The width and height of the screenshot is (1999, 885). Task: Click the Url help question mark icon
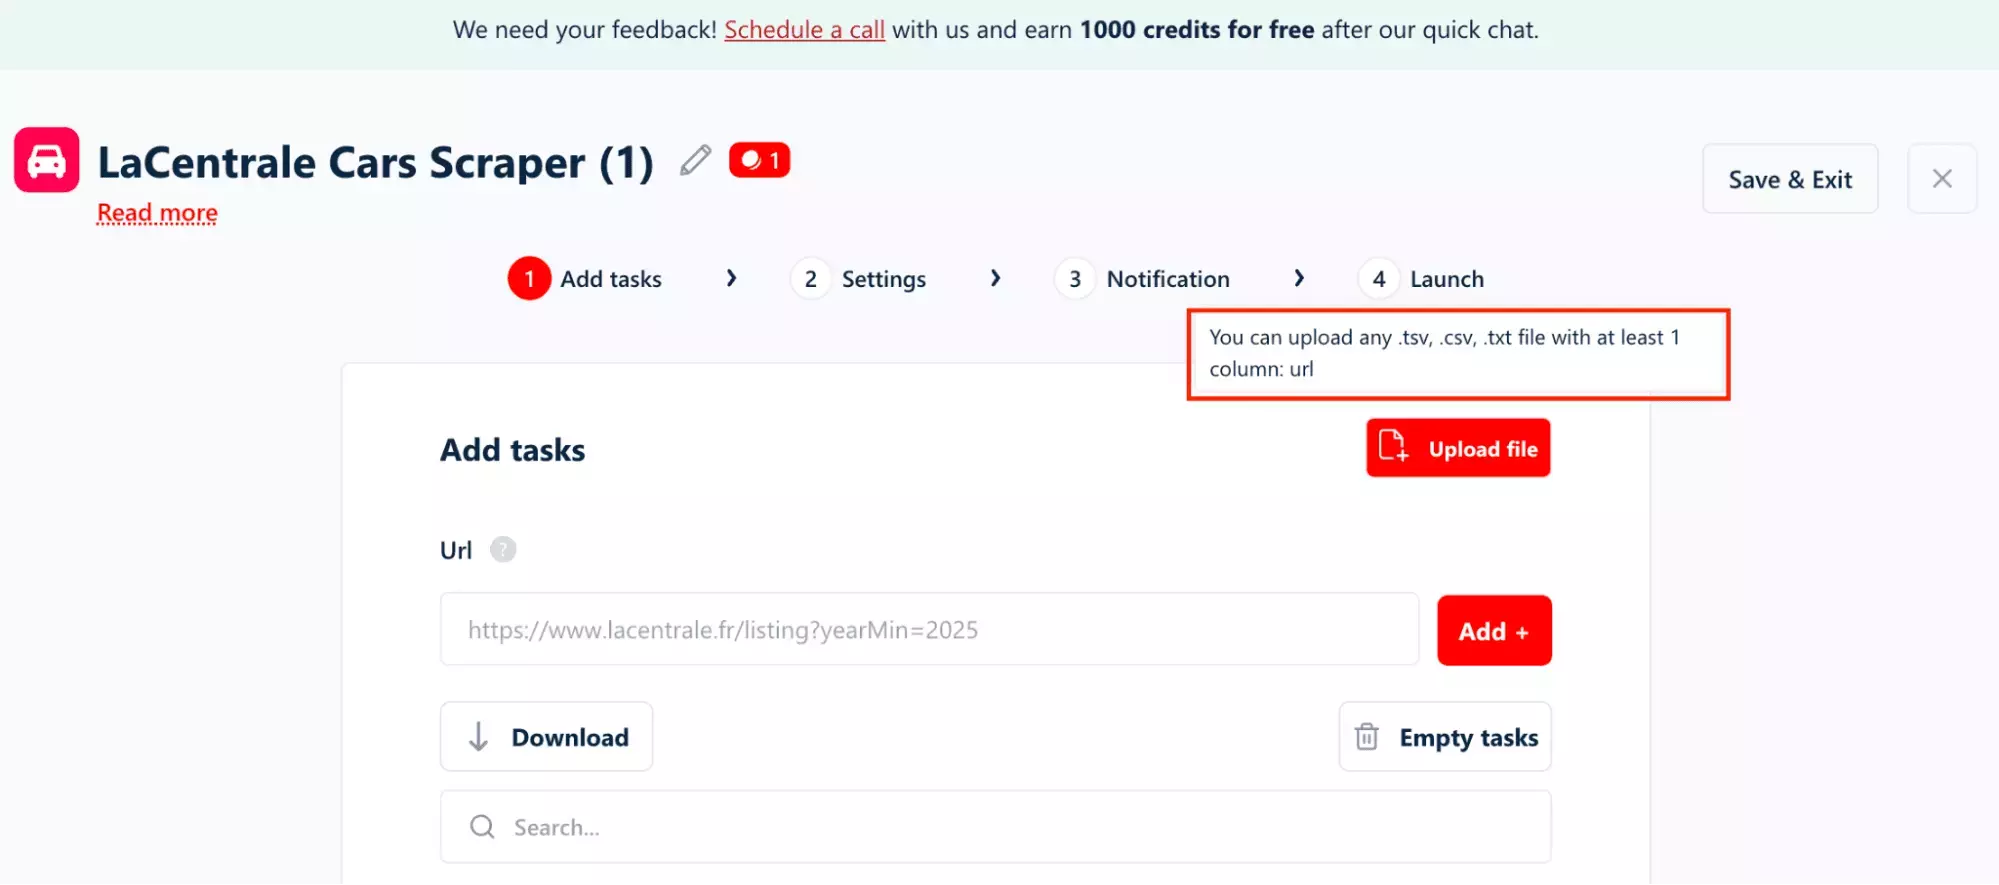click(x=503, y=549)
